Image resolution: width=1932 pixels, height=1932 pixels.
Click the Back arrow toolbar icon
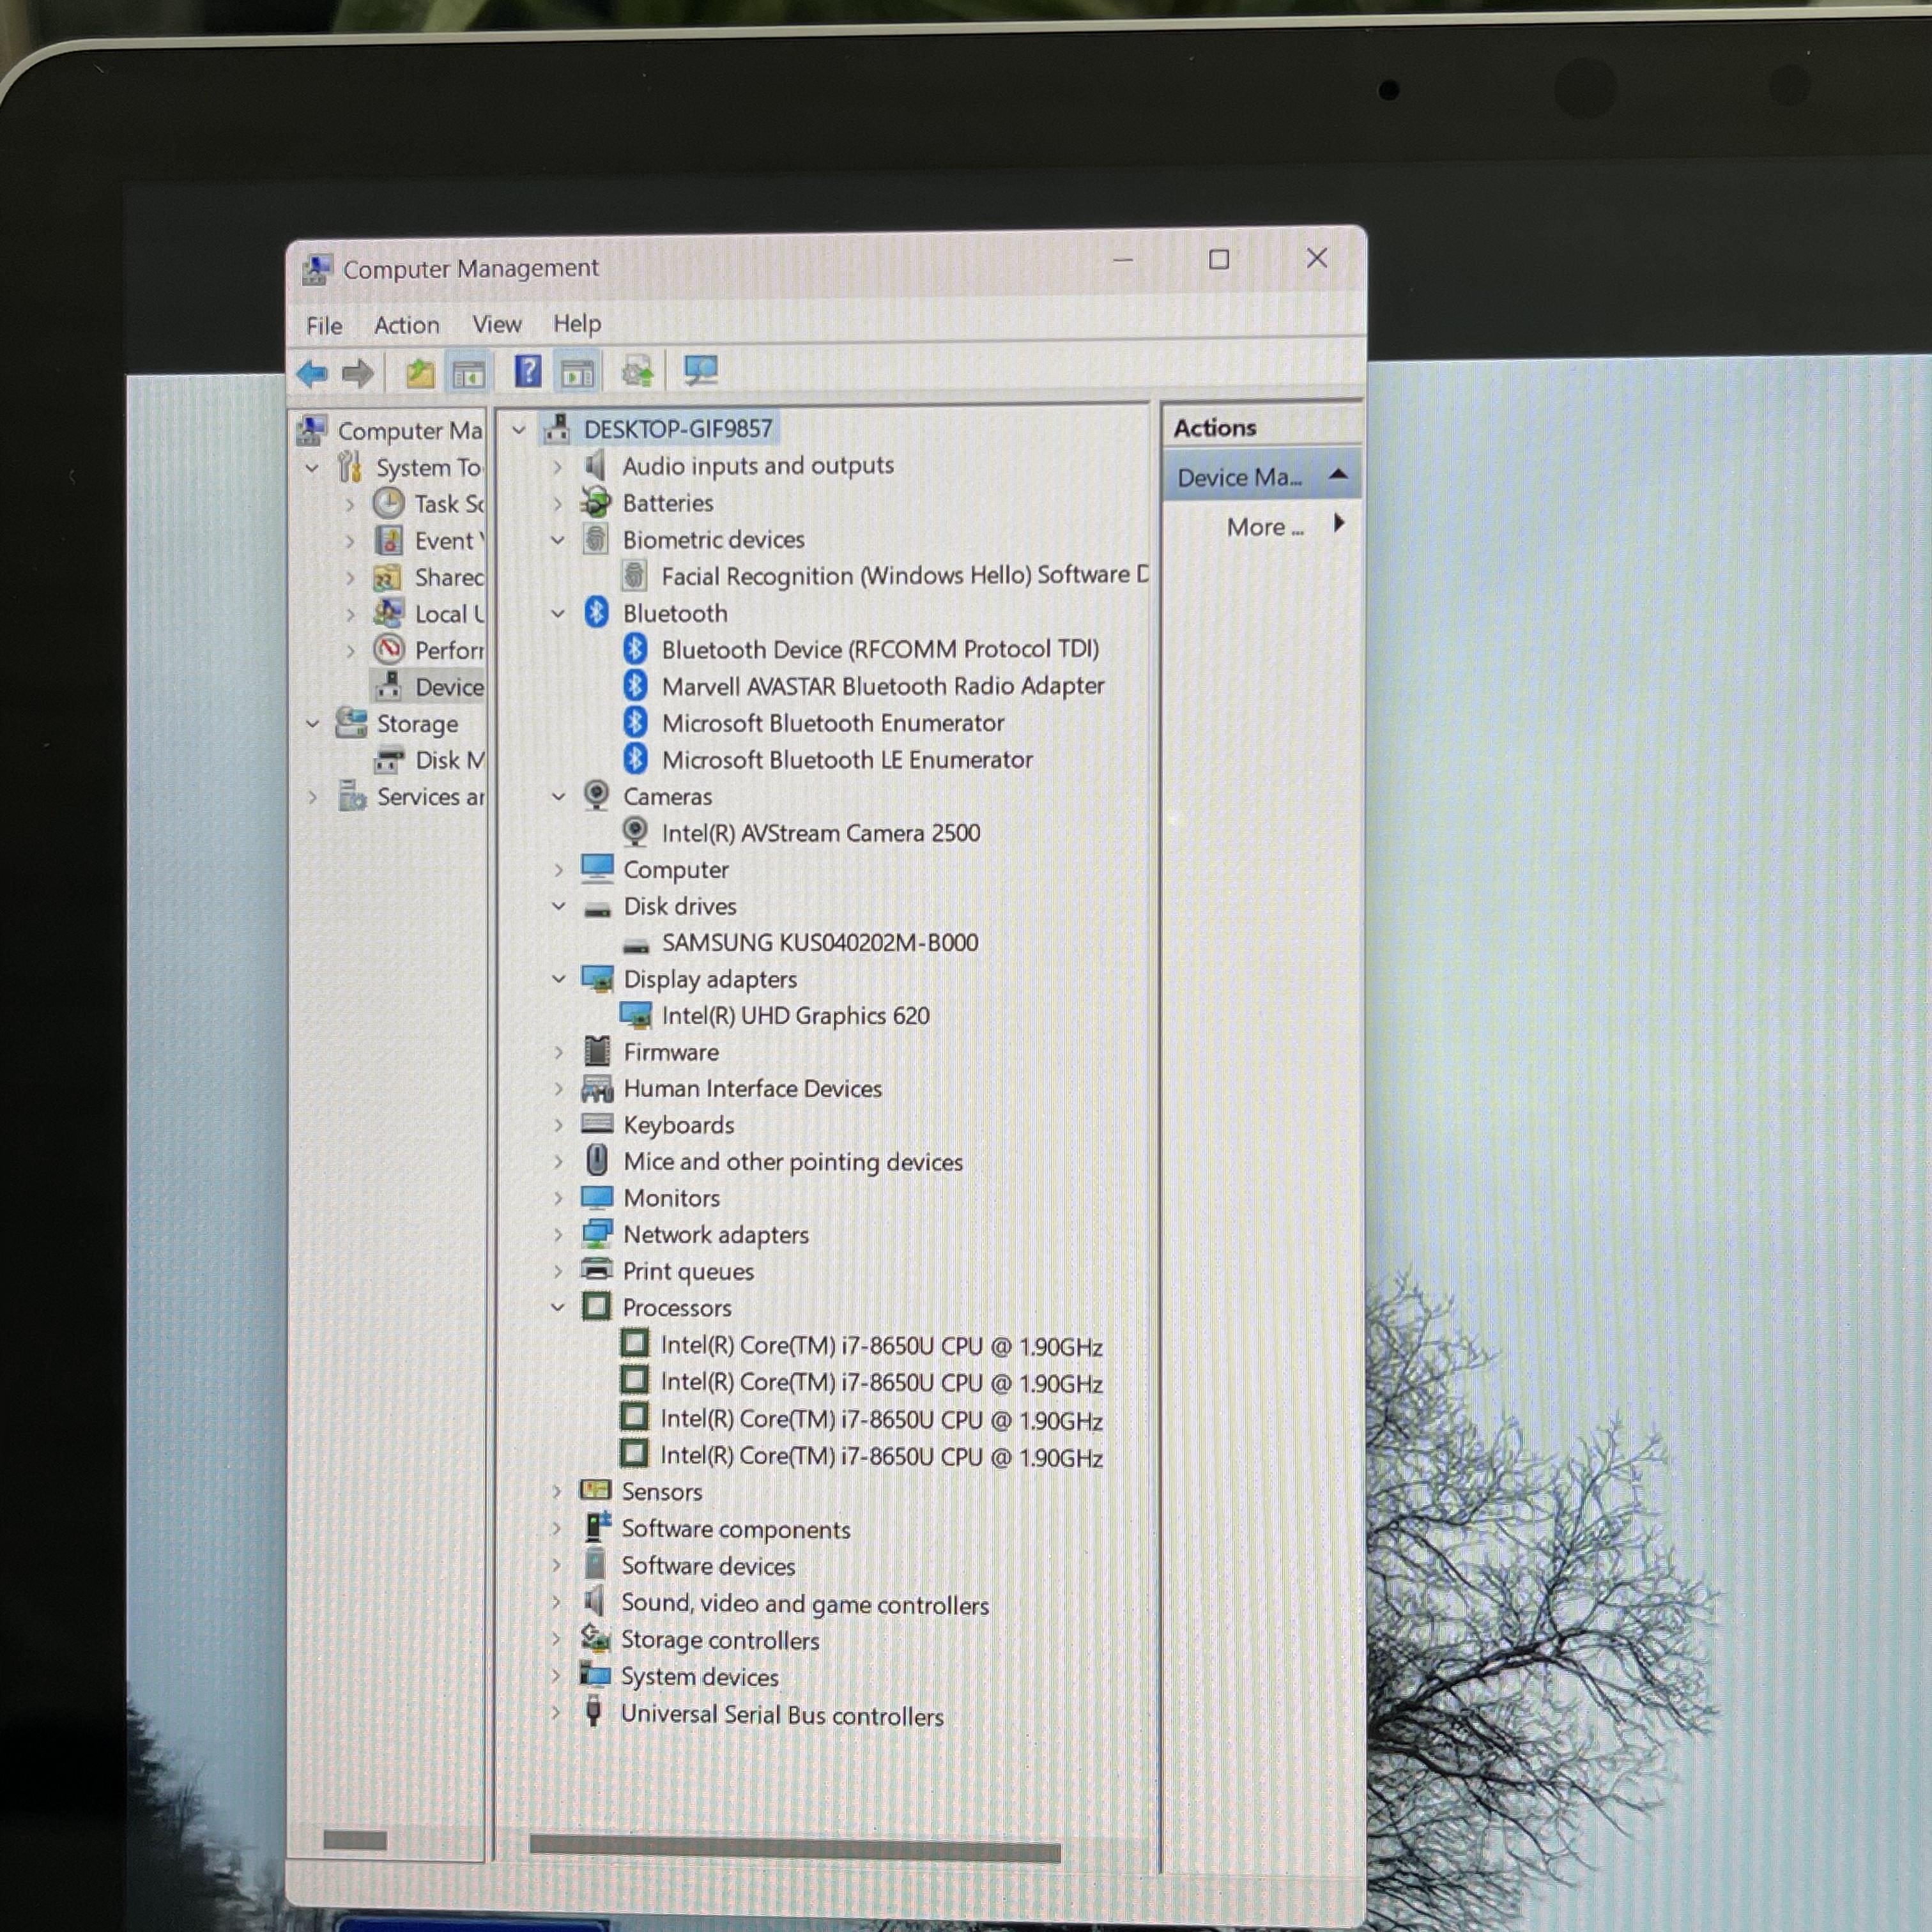point(312,374)
